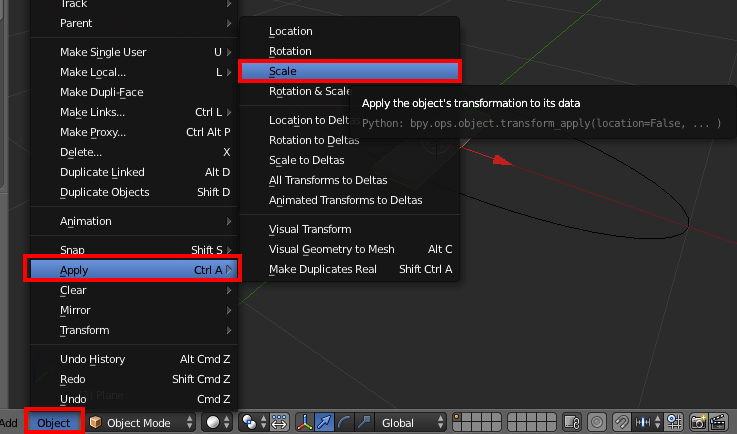Choose Delete entry in Object menu
Viewport: 737px width, 434px height.
pos(133,152)
